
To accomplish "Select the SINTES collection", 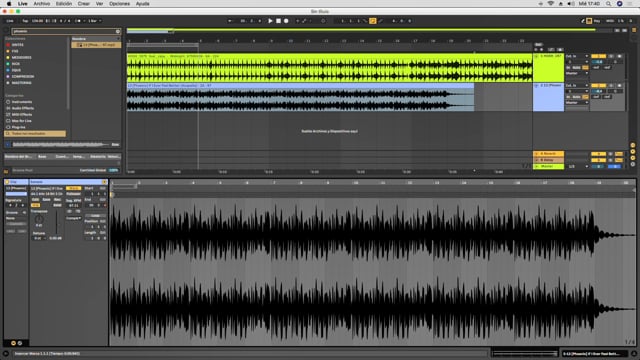I will tap(18, 45).
